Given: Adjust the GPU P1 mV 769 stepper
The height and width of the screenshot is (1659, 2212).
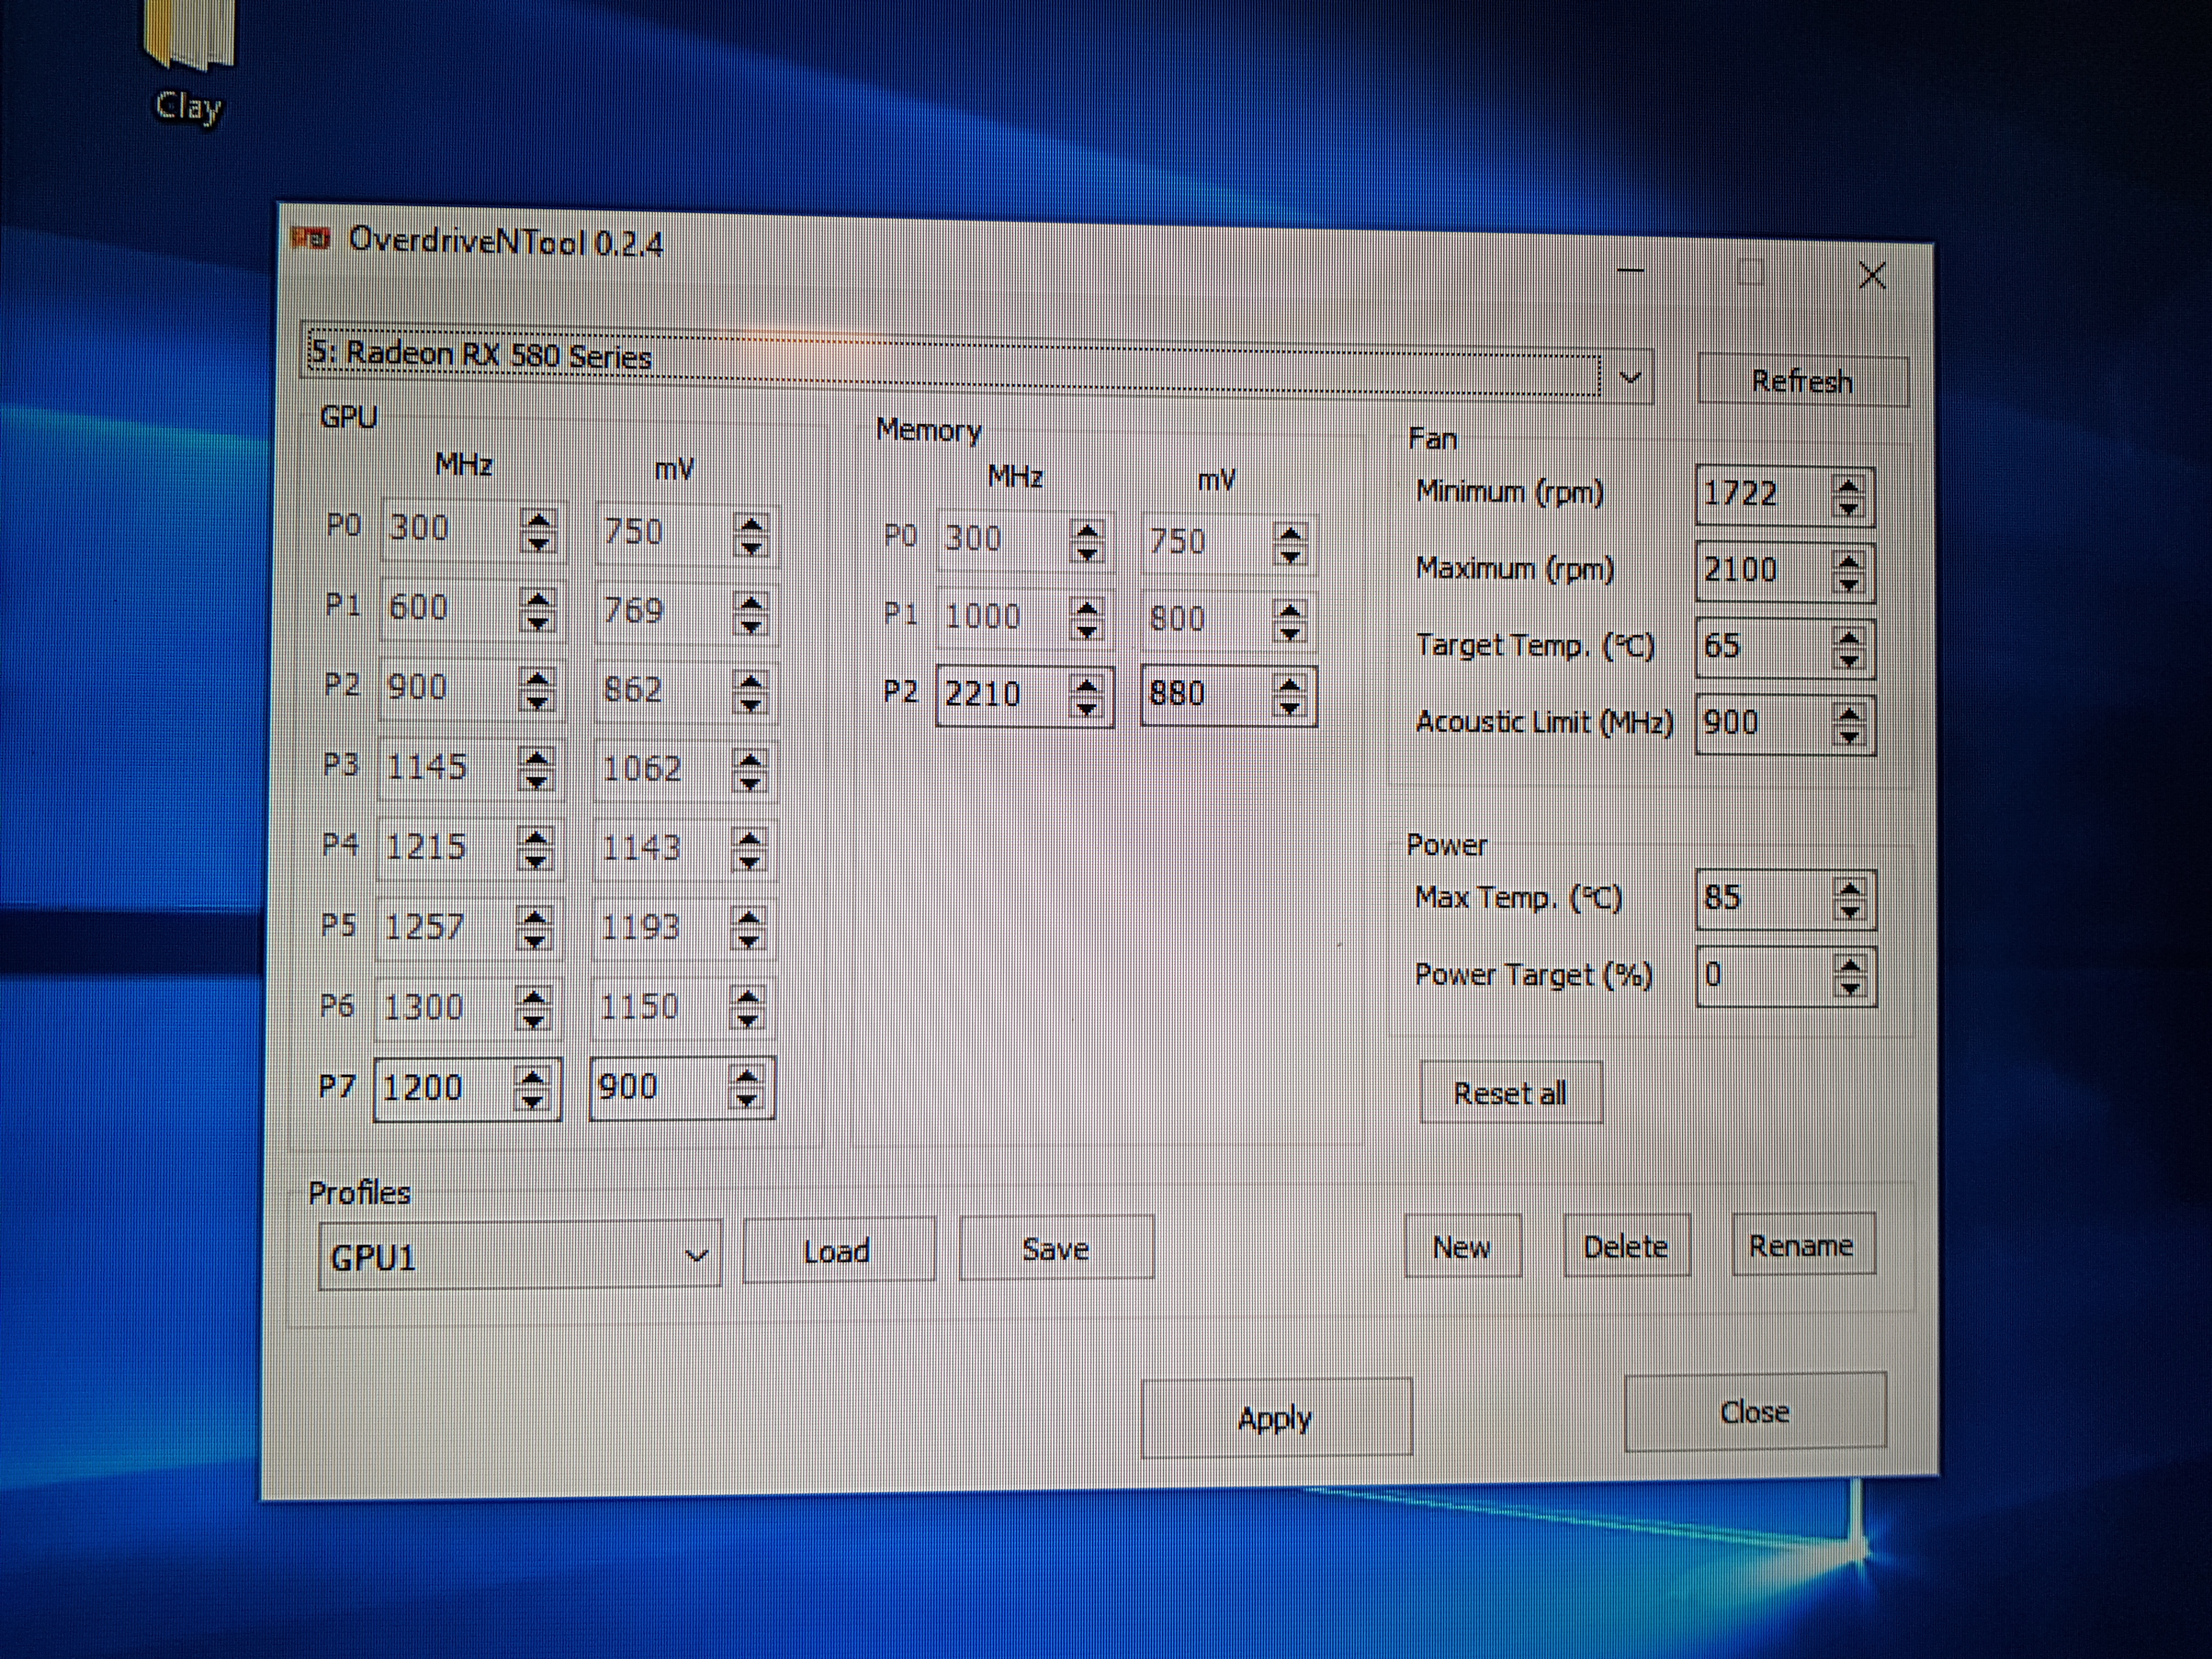Looking at the screenshot, I should 750,613.
